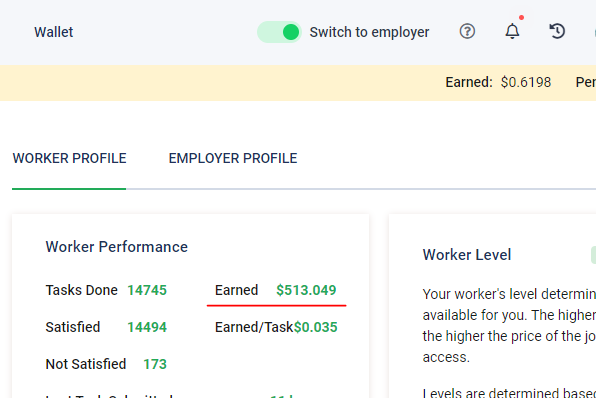
Task: Open the Wallet menu item
Action: point(54,32)
